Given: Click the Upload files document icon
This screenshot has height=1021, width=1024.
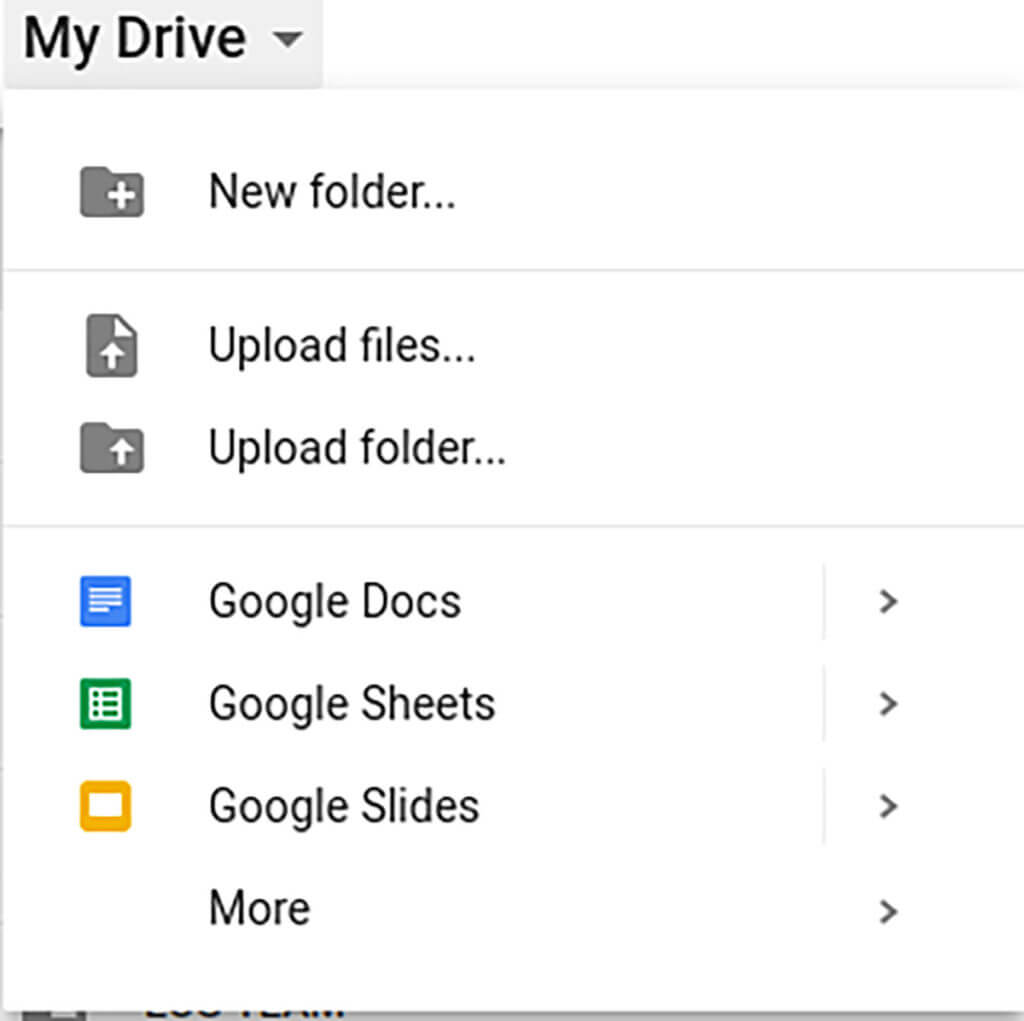Looking at the screenshot, I should [x=112, y=347].
